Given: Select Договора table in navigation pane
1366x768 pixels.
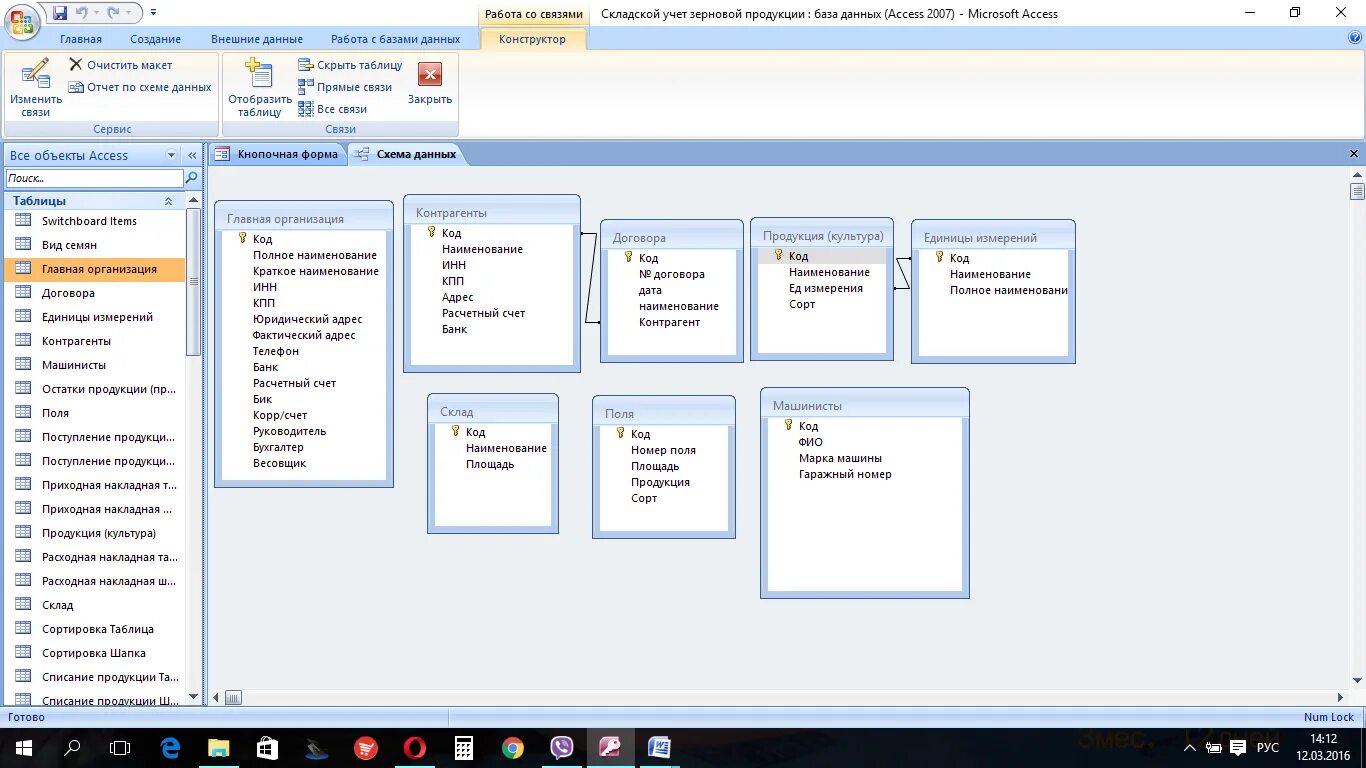Looking at the screenshot, I should pyautogui.click(x=95, y=293).
